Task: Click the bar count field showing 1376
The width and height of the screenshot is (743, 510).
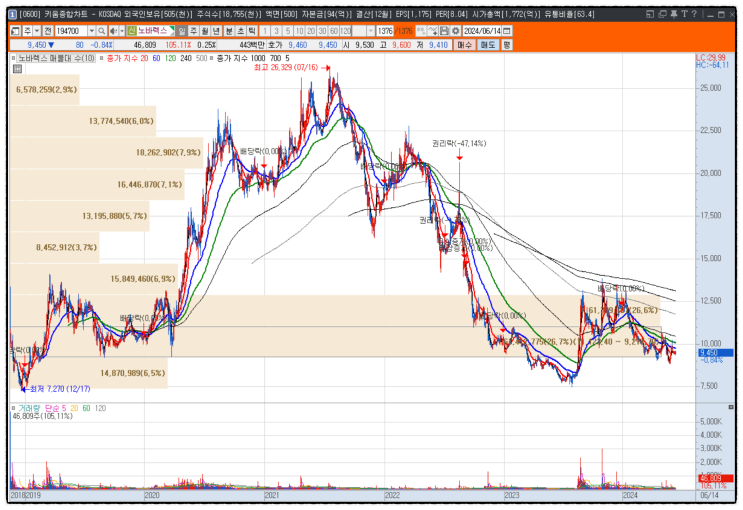Action: (385, 31)
